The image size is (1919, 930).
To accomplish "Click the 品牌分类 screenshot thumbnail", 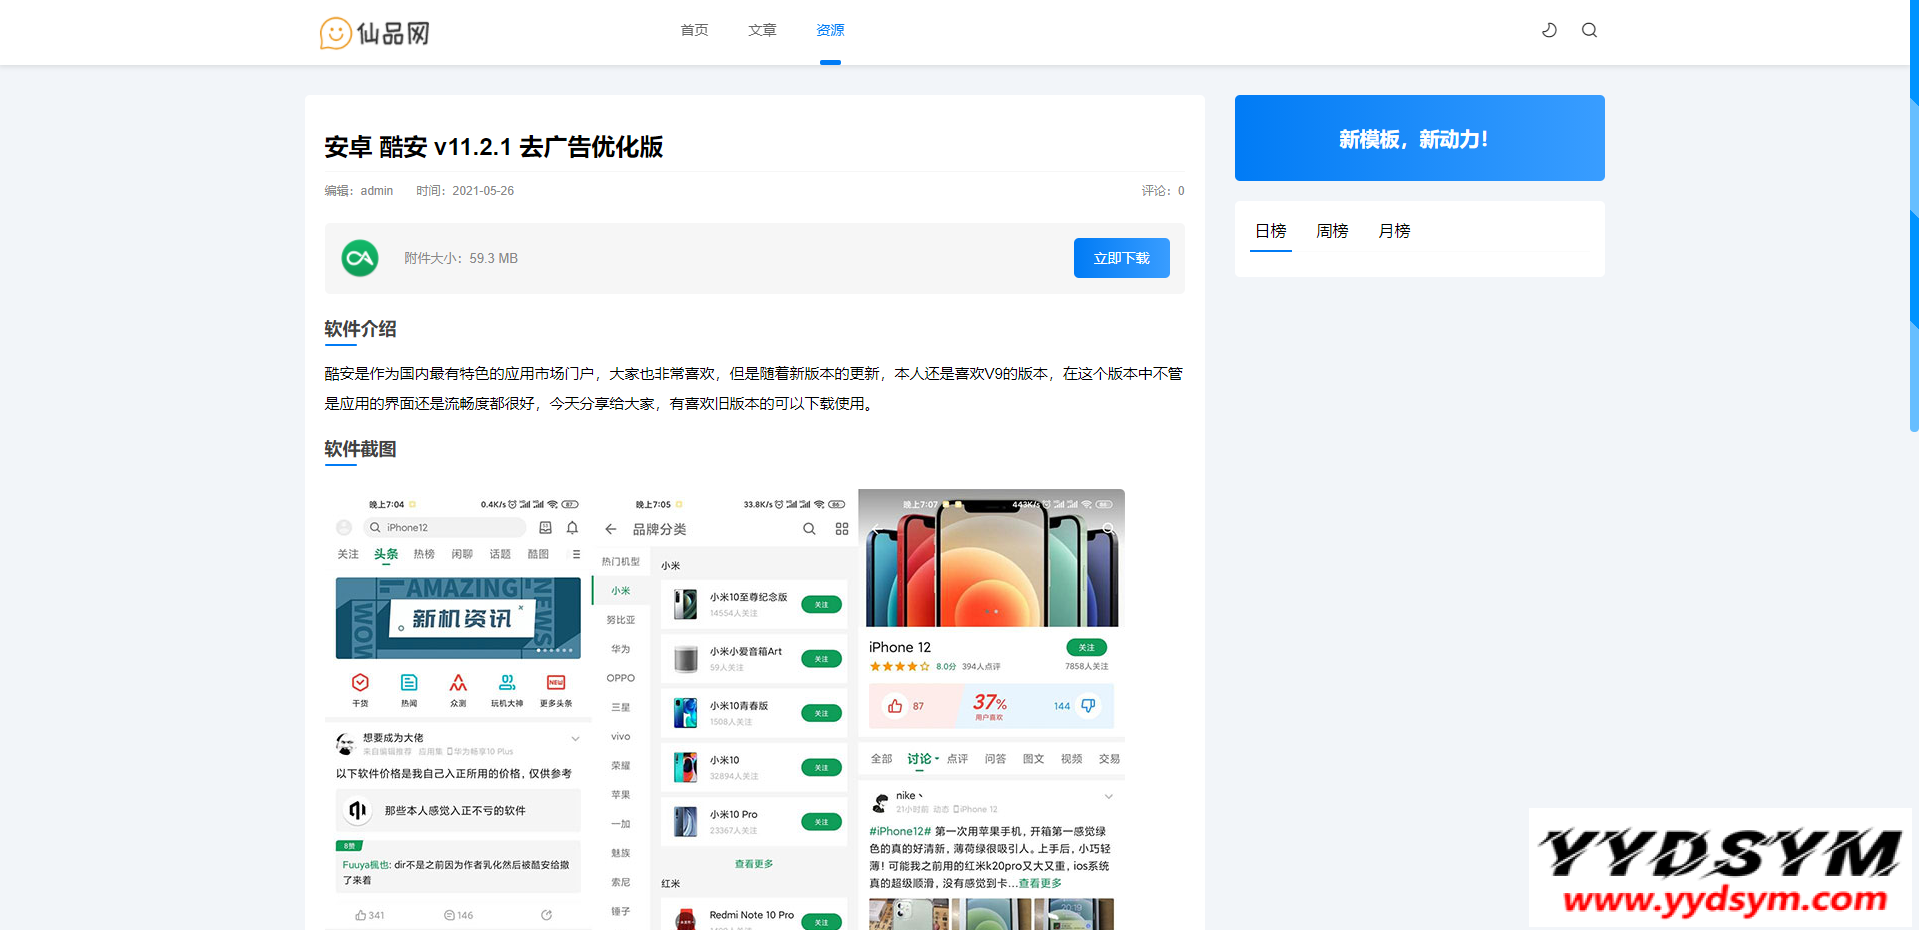I will 723,700.
